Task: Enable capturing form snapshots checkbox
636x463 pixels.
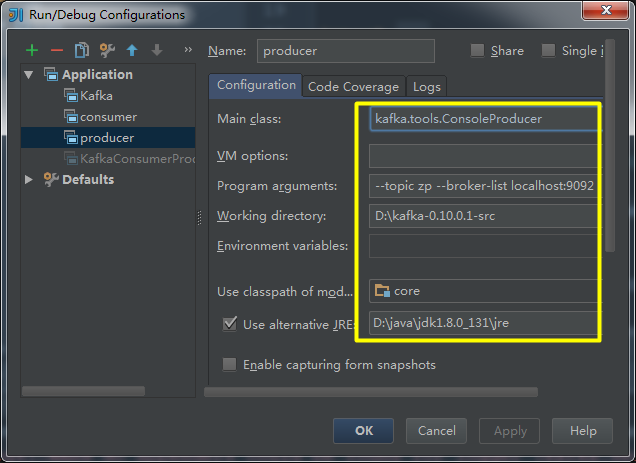Action: click(x=230, y=364)
